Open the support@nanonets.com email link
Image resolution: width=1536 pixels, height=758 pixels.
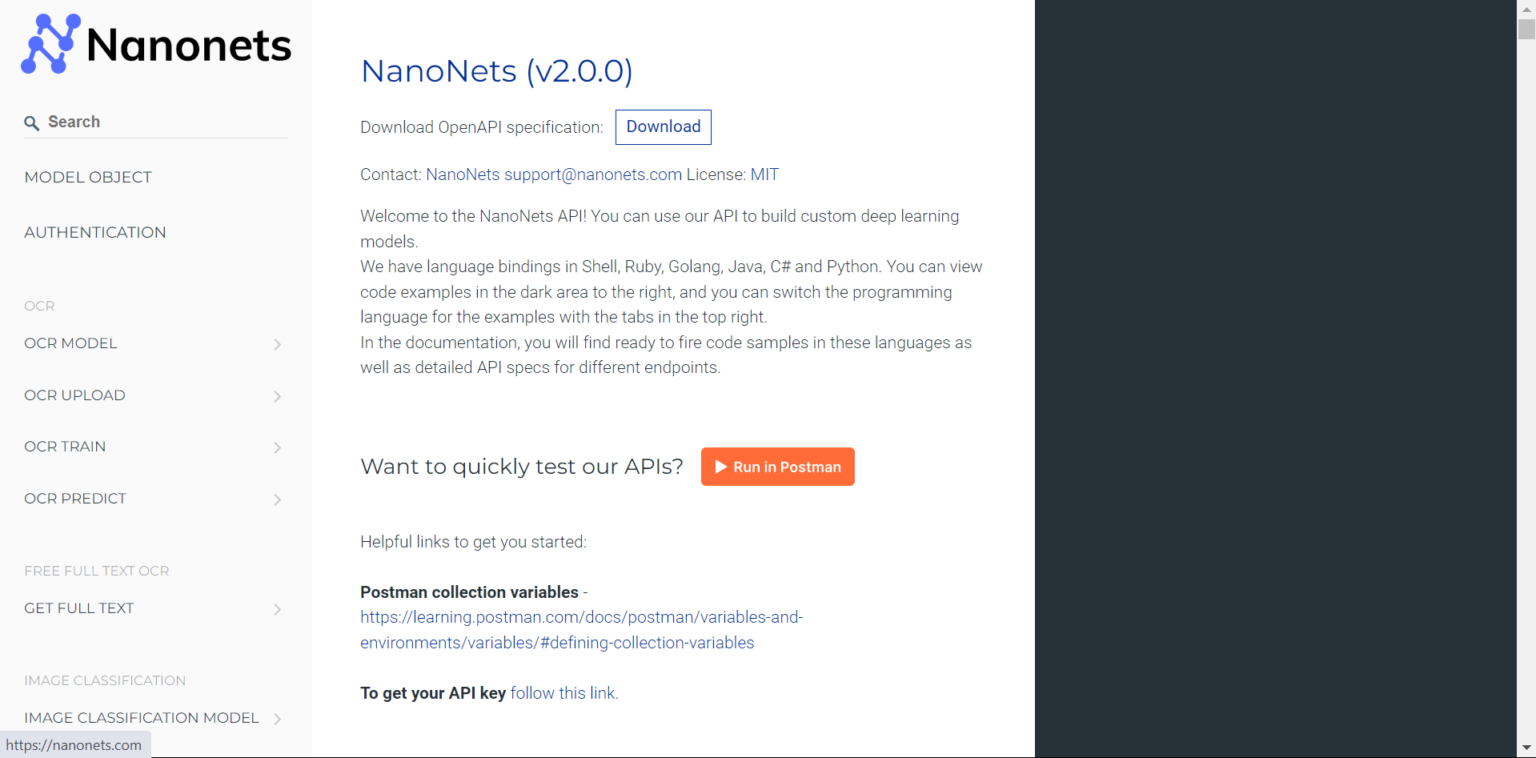click(593, 174)
